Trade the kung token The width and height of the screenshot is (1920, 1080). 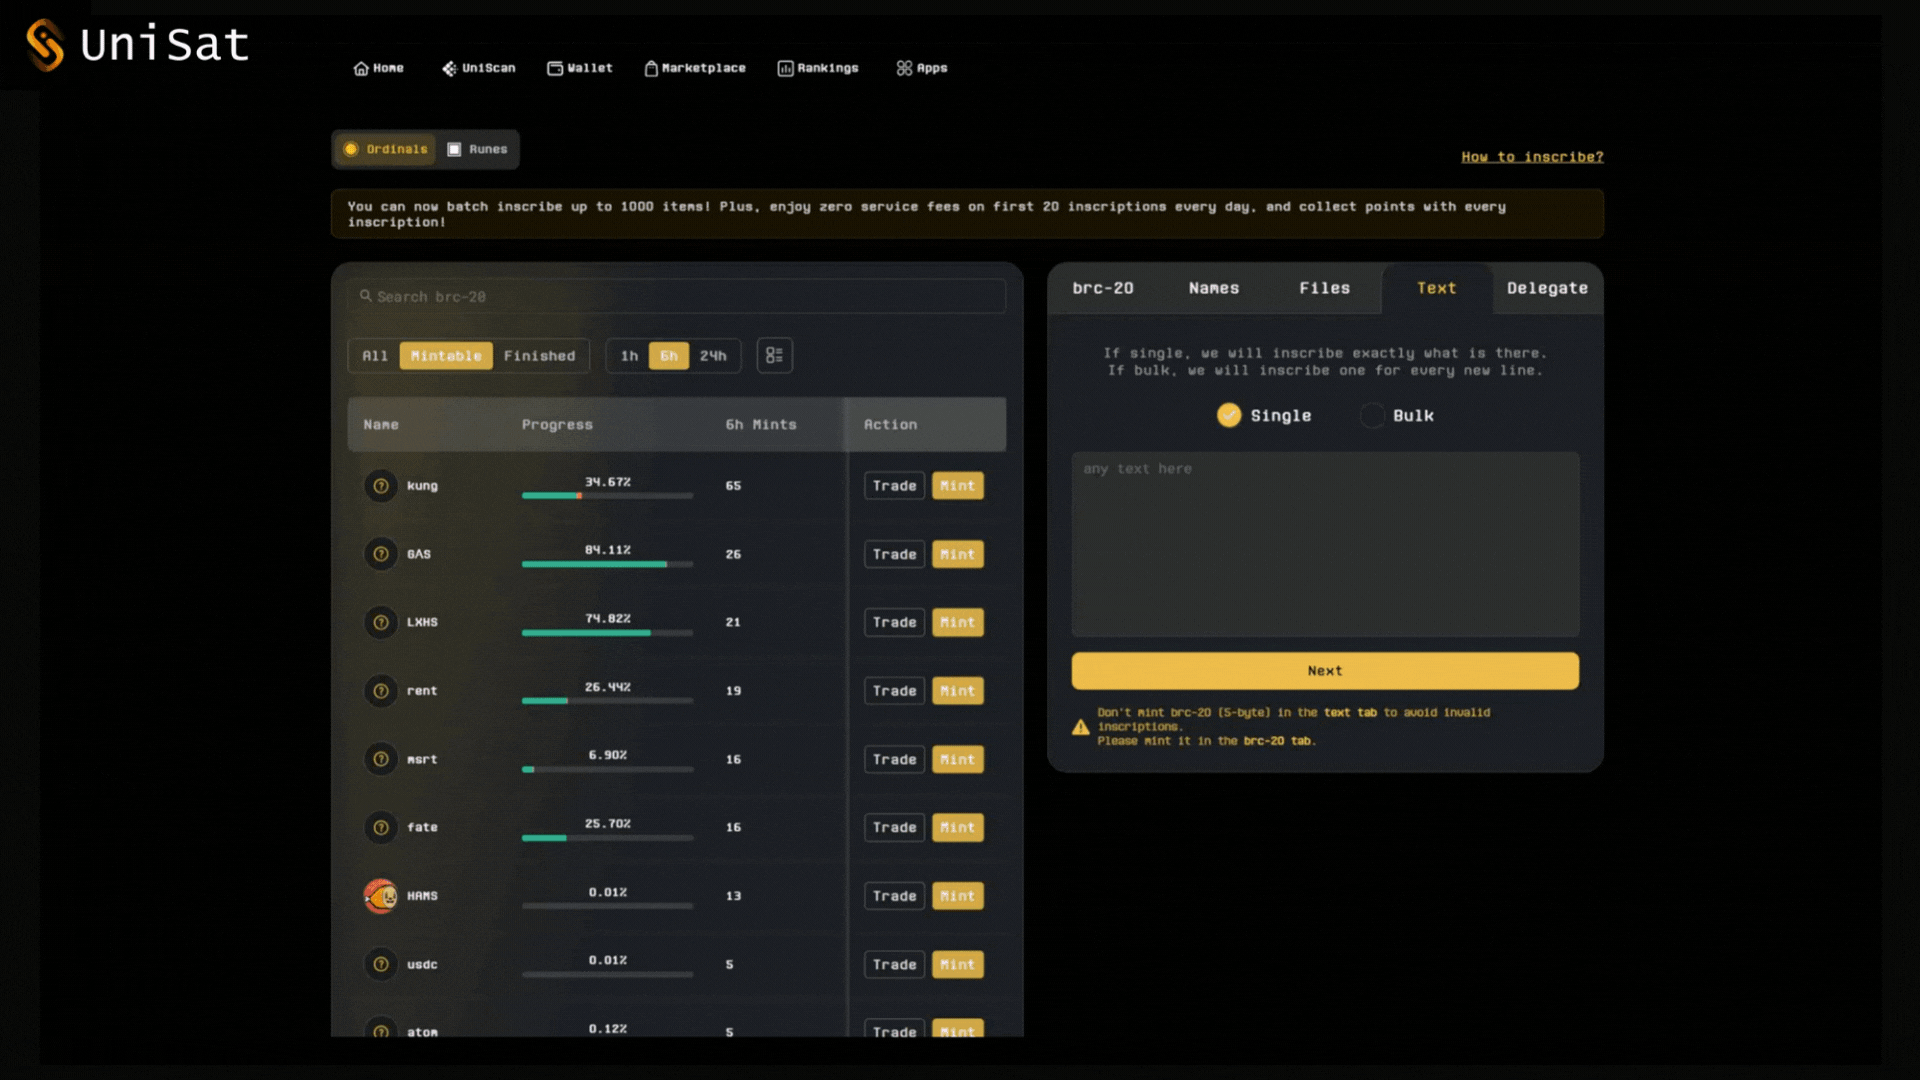(x=894, y=486)
